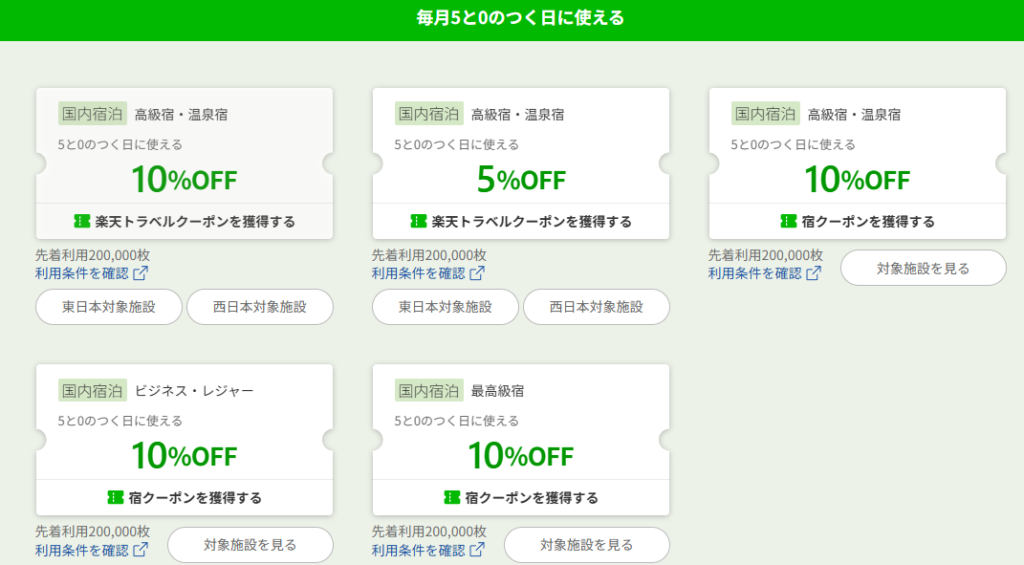Click the ticket icon on the ビジネス・レジャー coupon
The image size is (1024, 565).
(x=115, y=498)
